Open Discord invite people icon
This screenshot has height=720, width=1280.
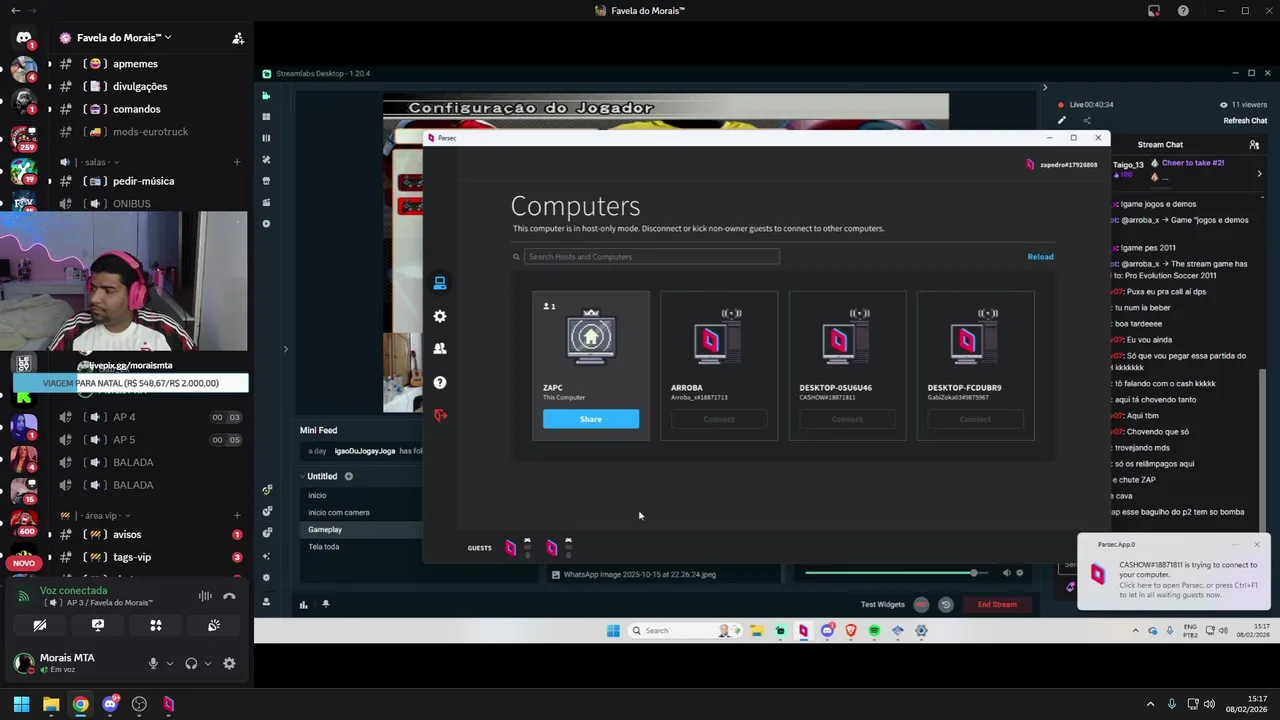(x=238, y=38)
